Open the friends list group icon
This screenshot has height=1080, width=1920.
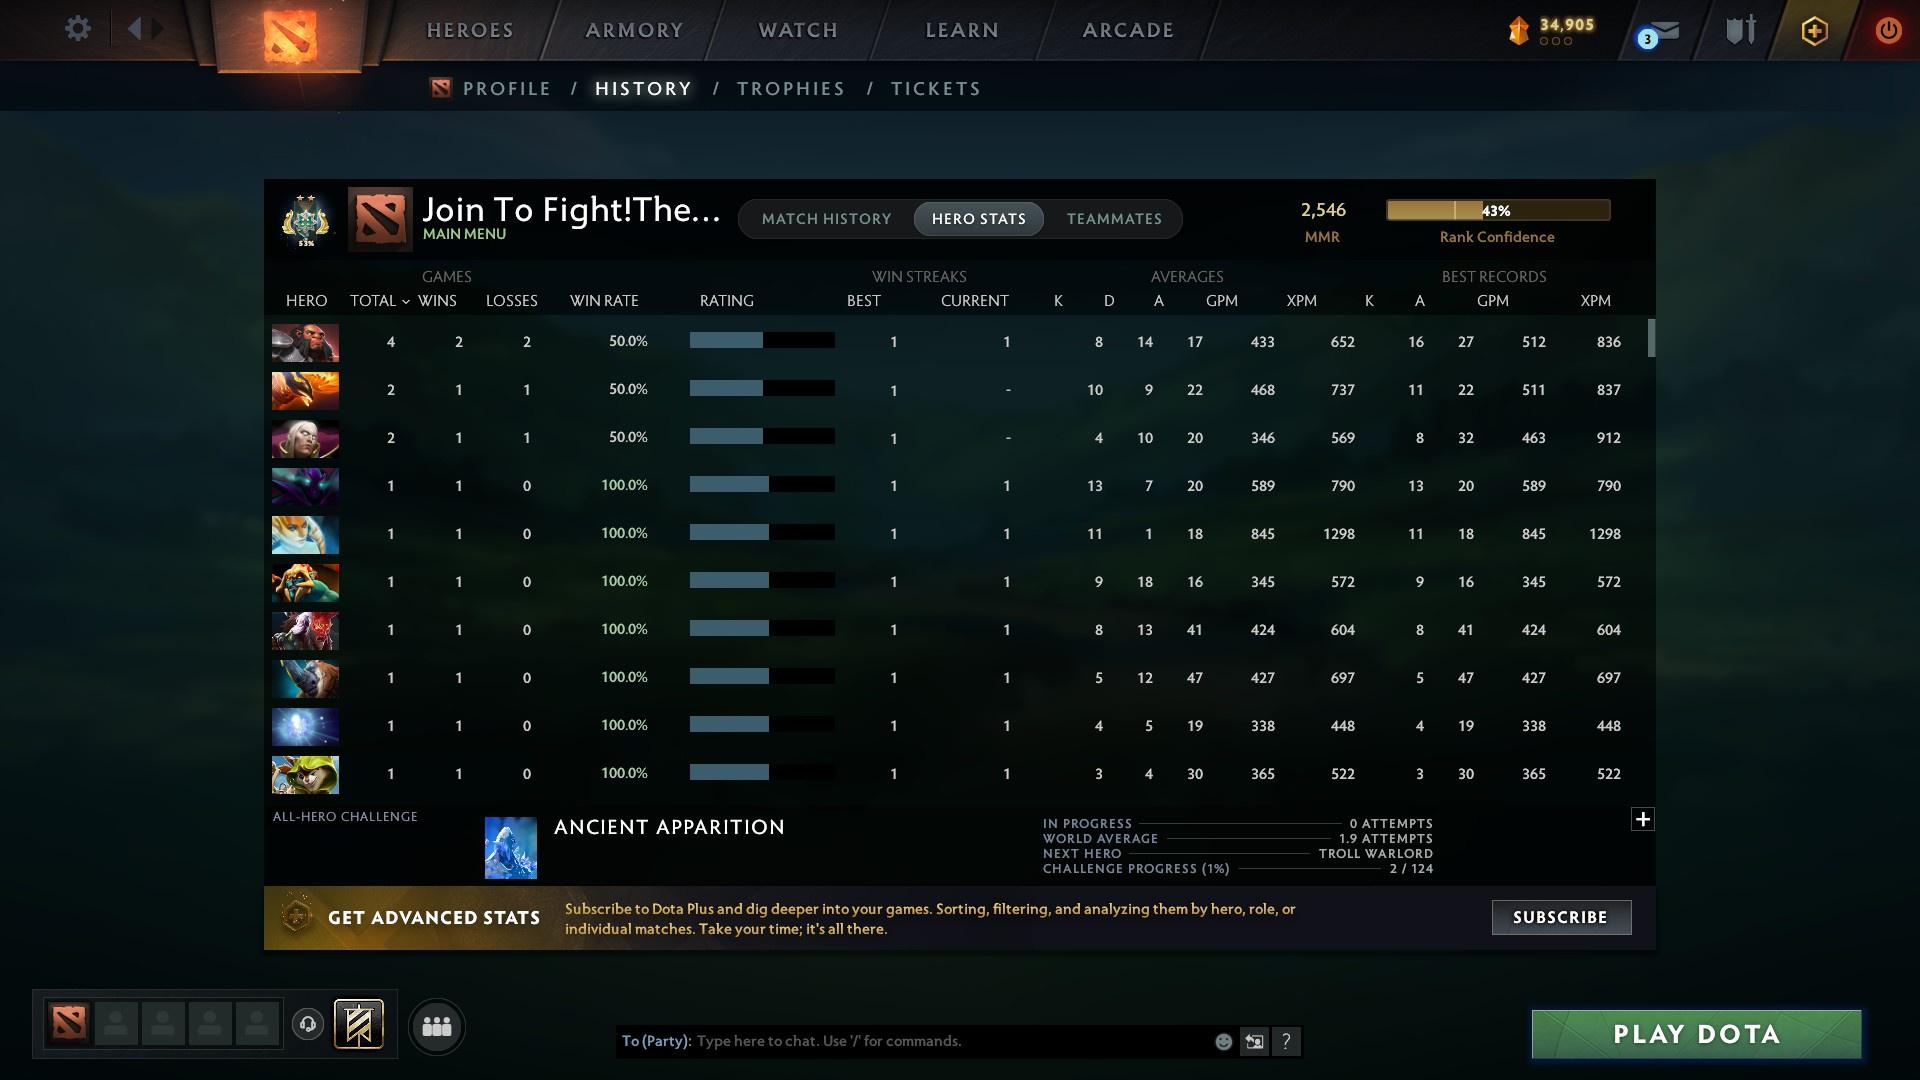436,1026
